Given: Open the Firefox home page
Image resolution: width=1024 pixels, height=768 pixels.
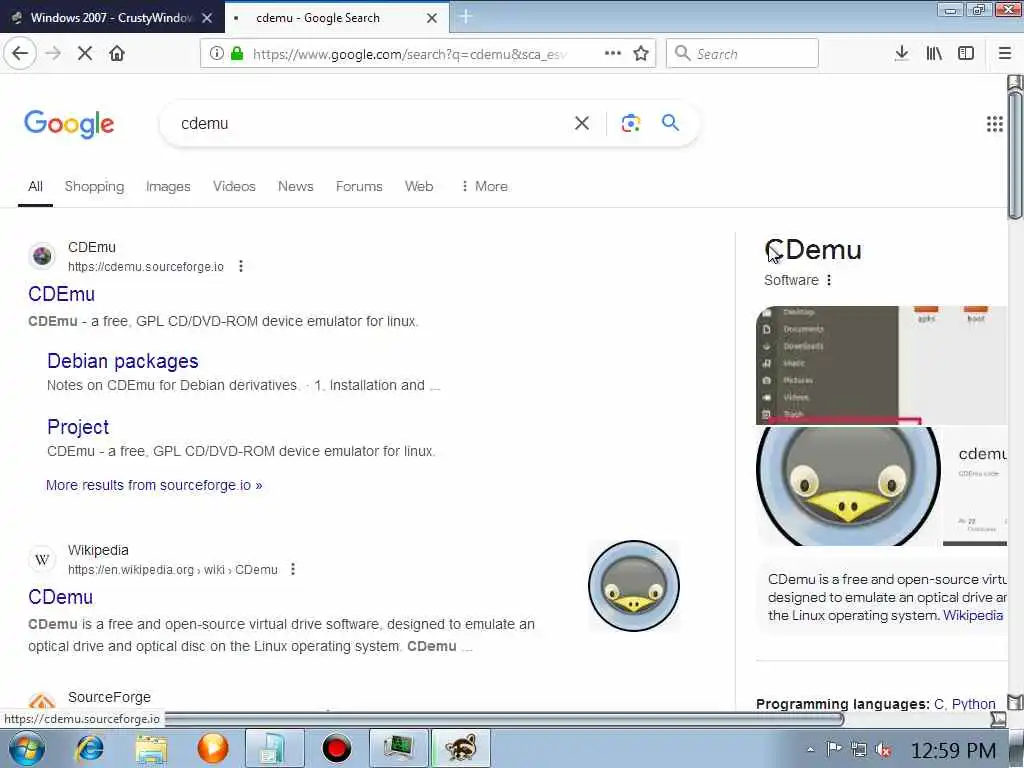Looking at the screenshot, I should click(117, 54).
